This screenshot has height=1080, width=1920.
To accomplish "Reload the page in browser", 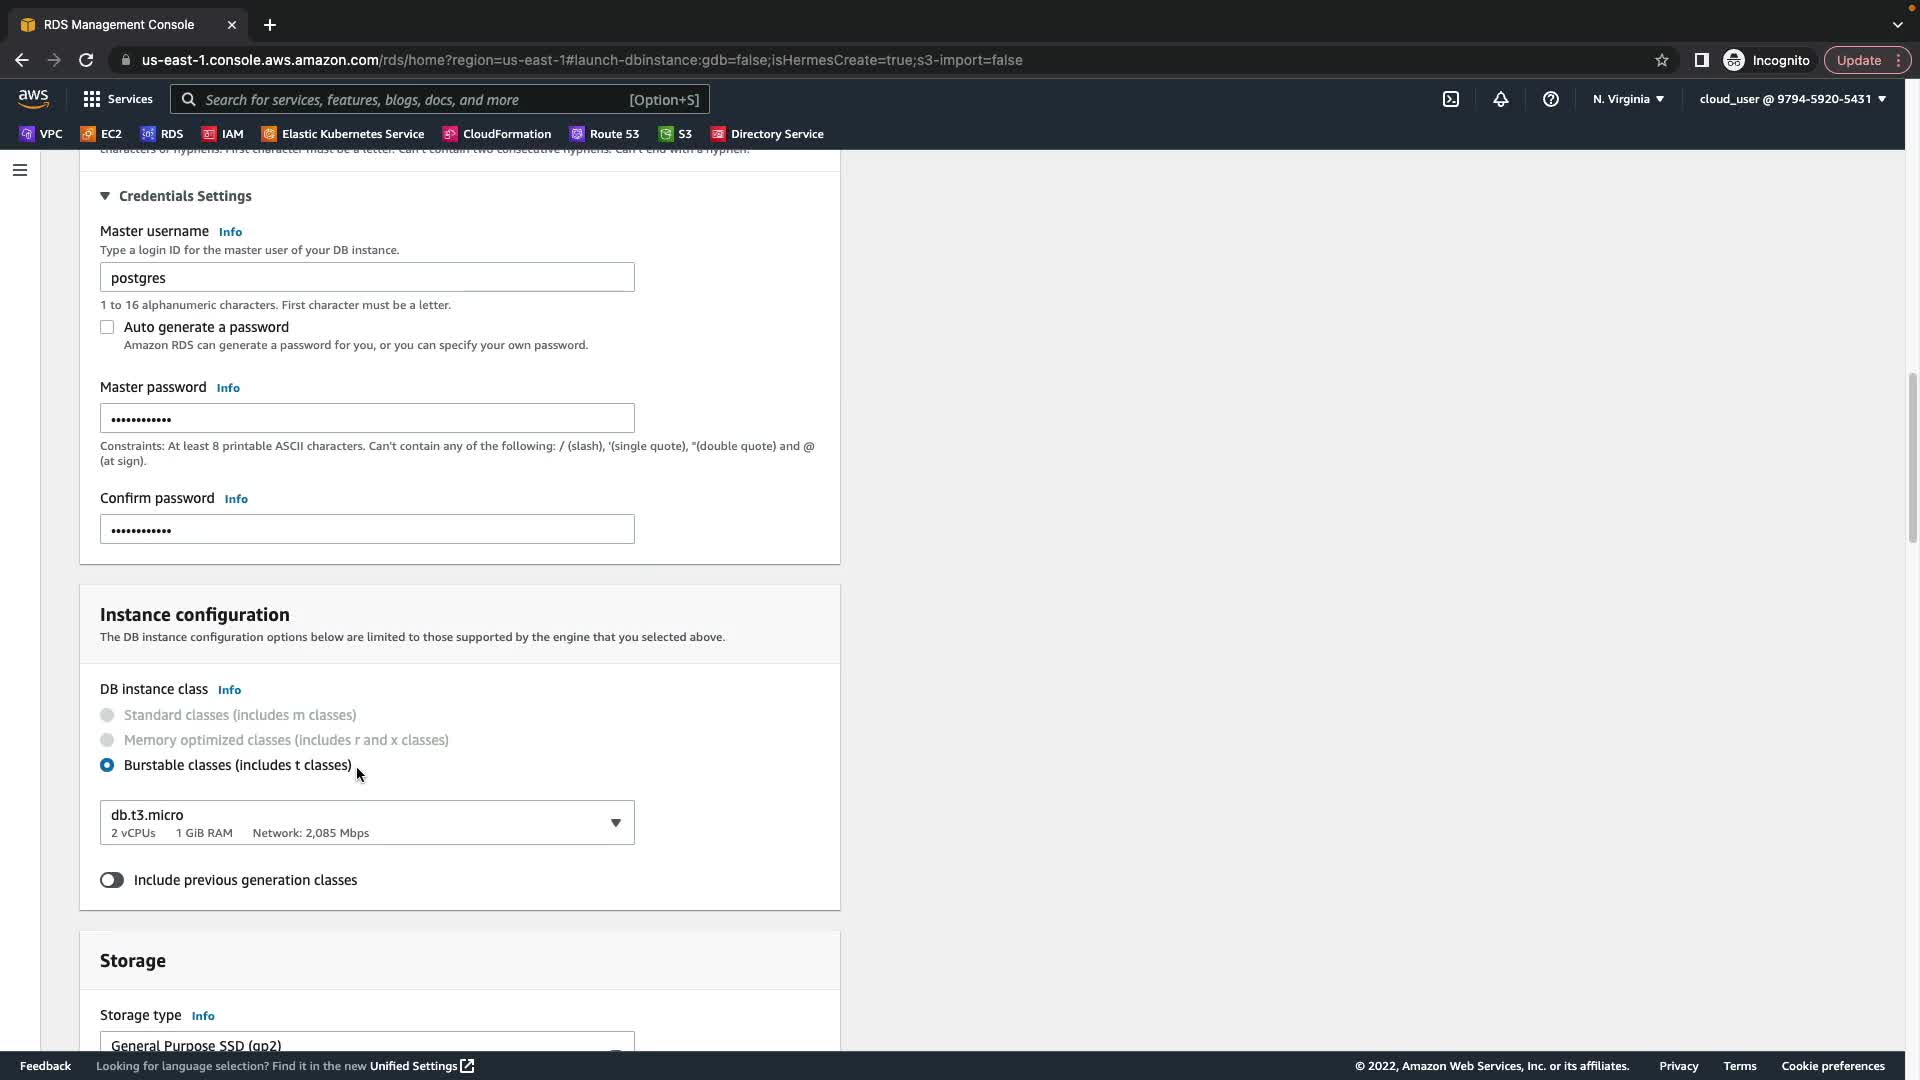I will (86, 60).
